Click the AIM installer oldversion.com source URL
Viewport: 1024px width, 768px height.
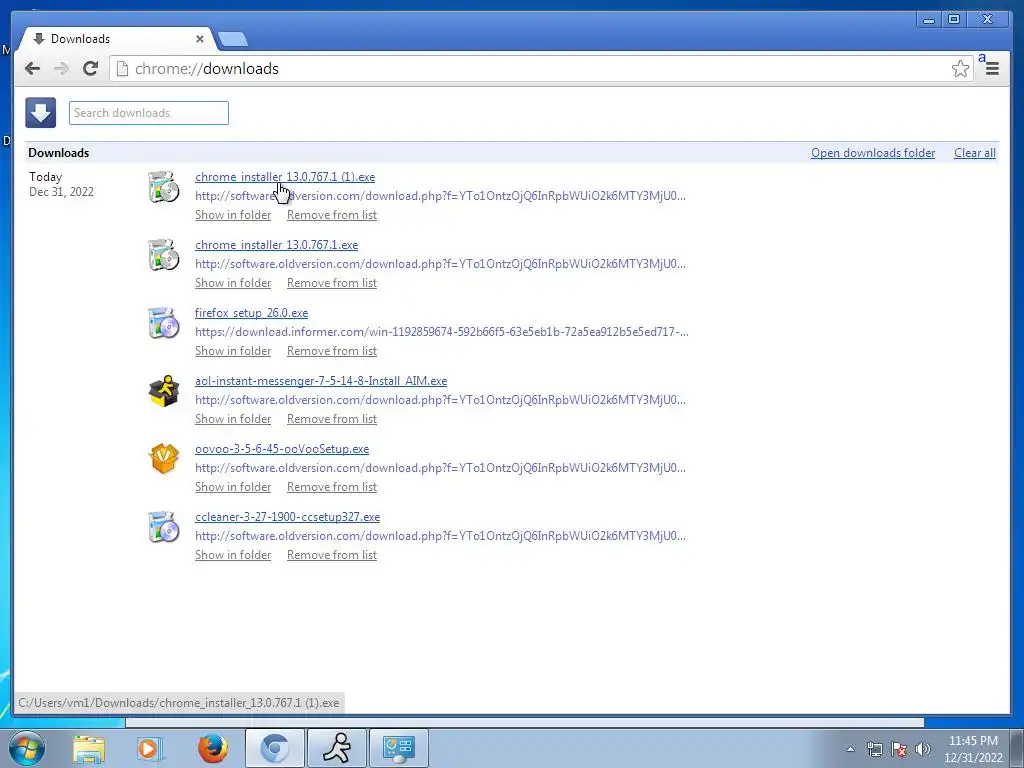click(440, 400)
